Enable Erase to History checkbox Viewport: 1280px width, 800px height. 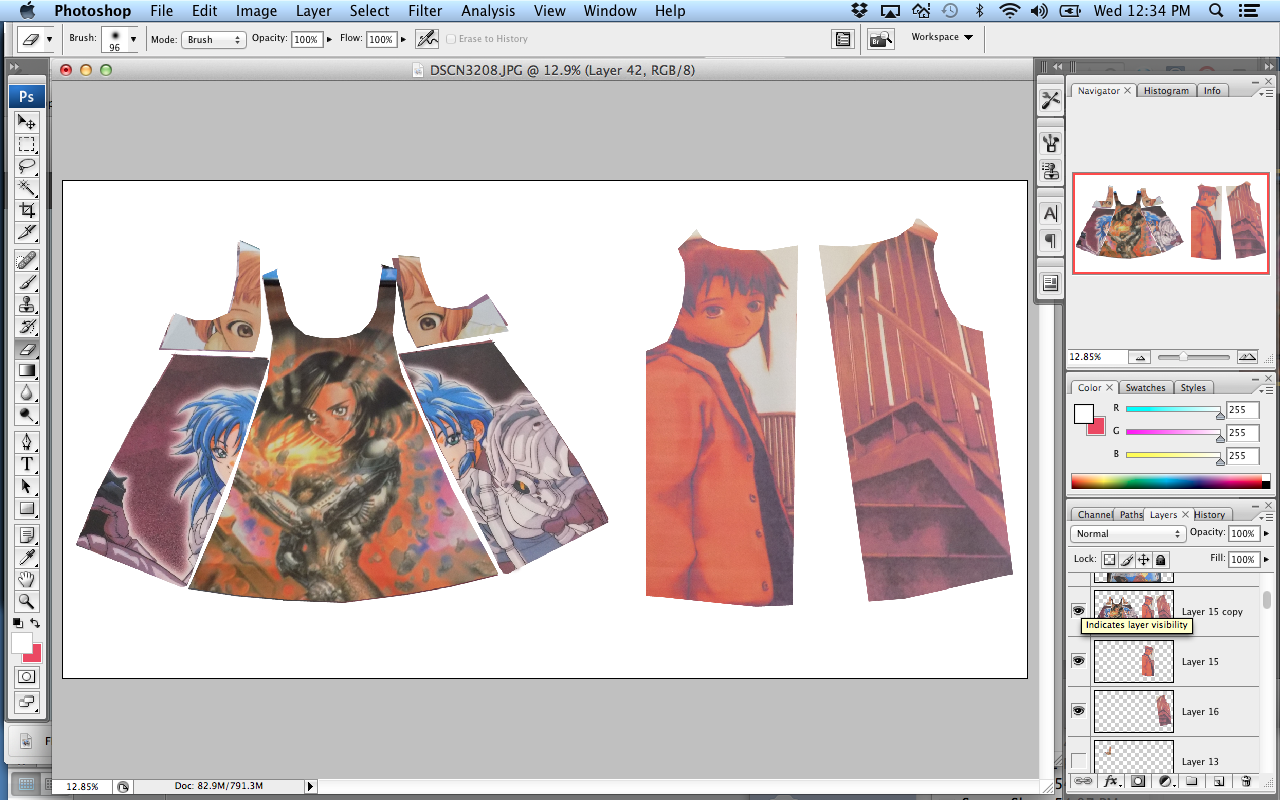point(451,39)
